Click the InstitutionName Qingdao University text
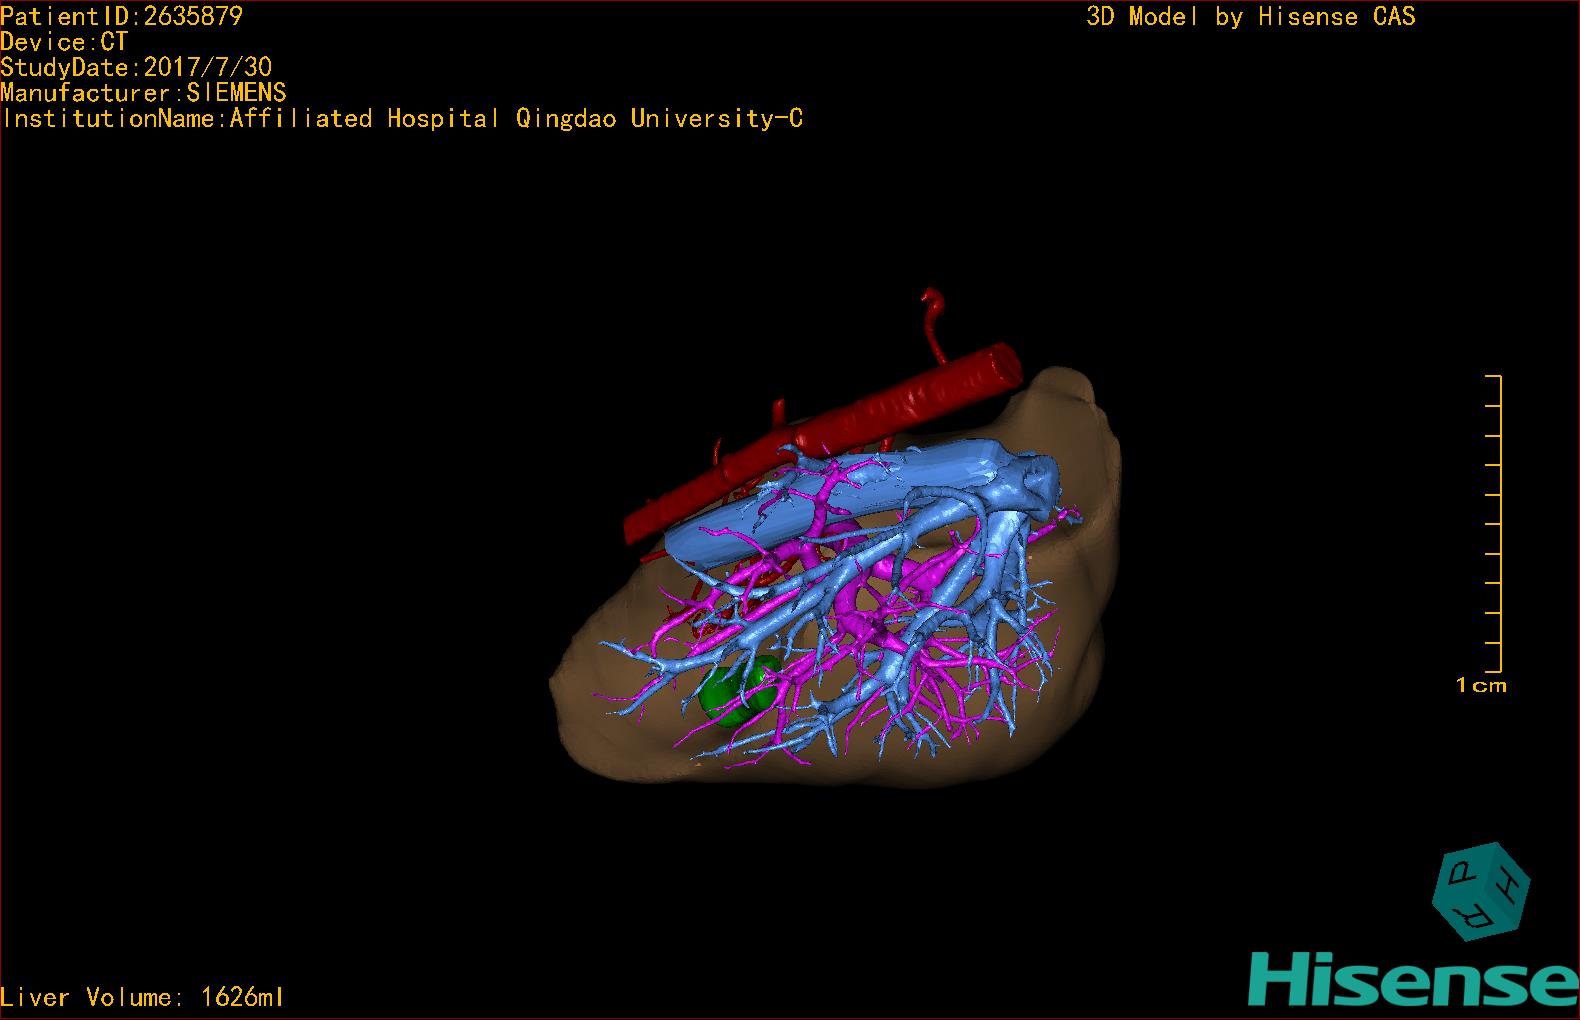 tap(402, 119)
